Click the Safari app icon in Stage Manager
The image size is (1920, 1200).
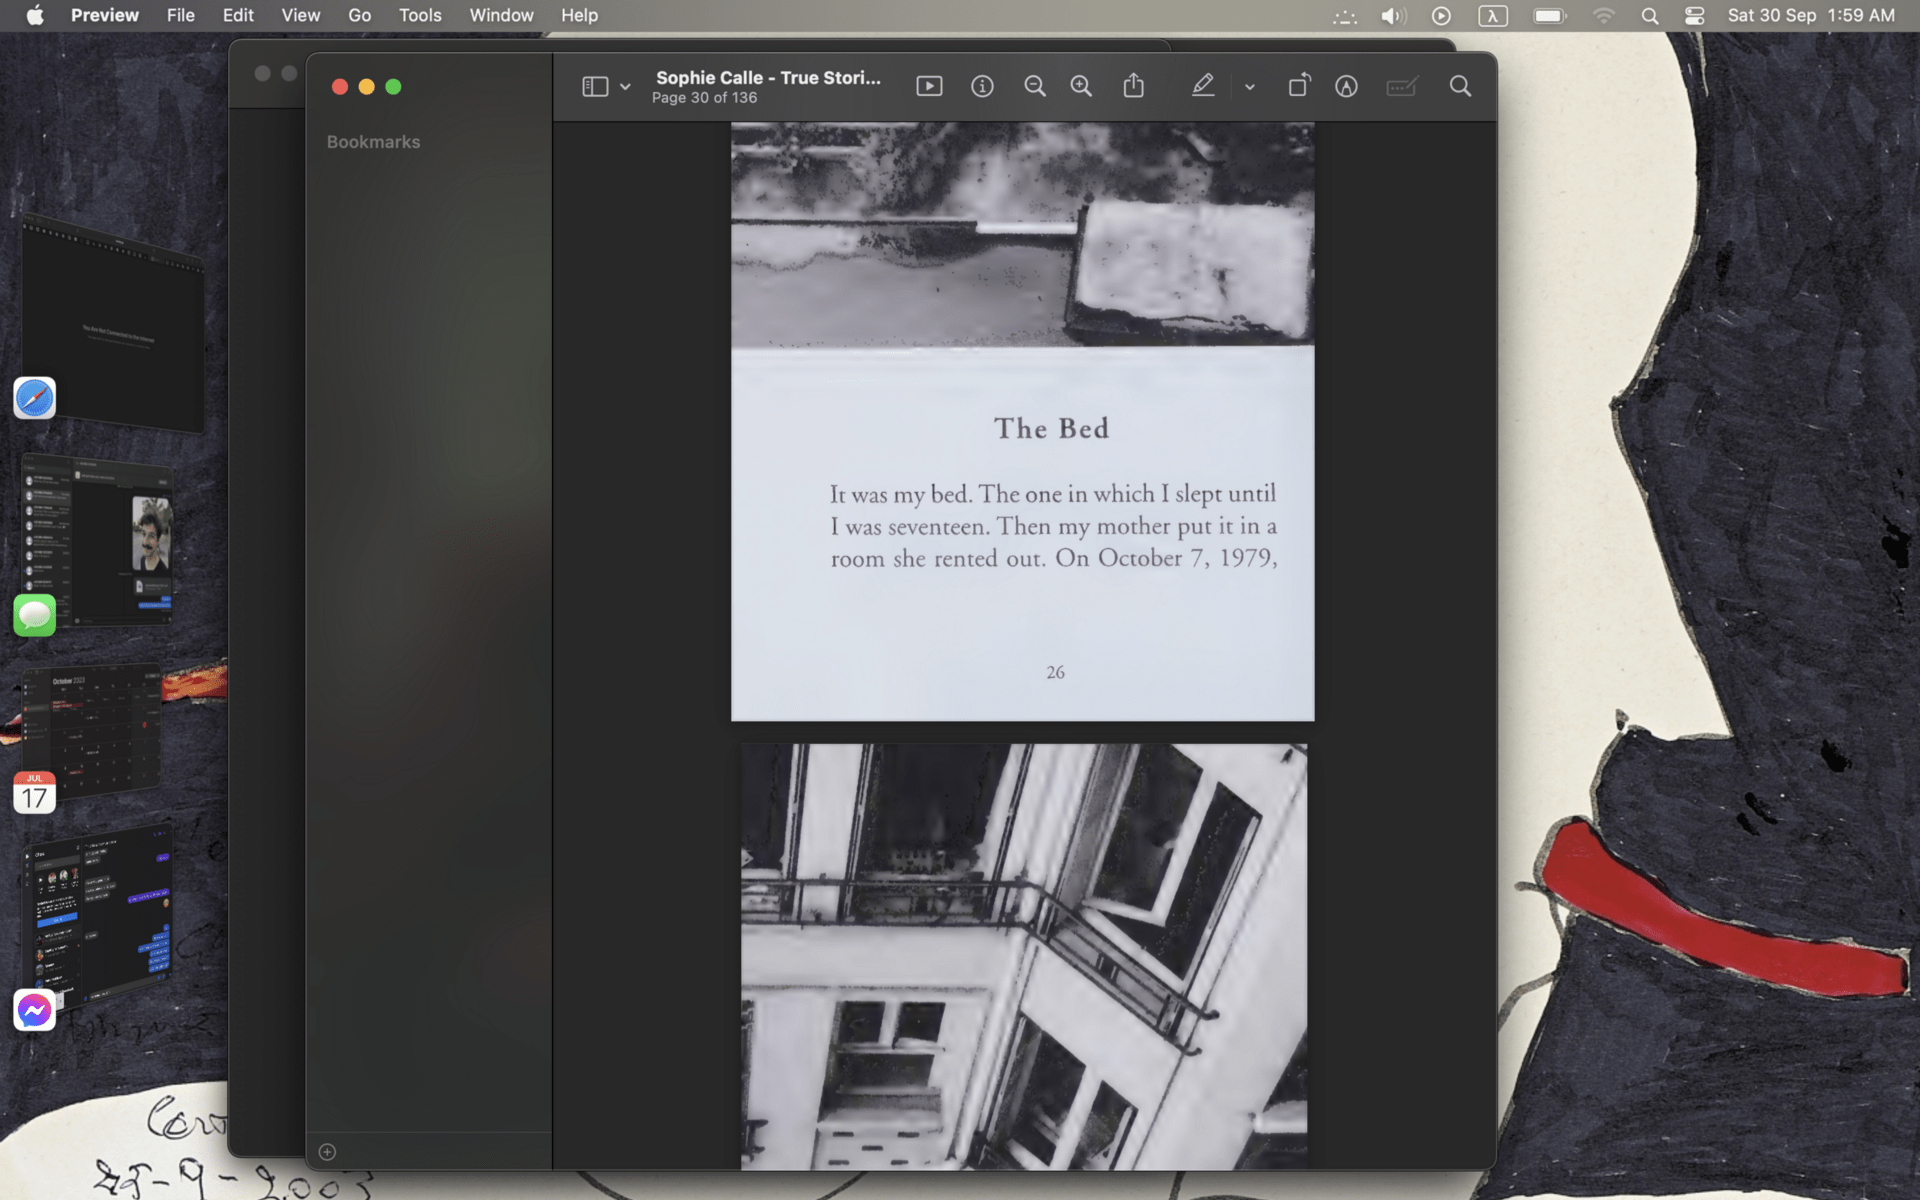pos(34,398)
